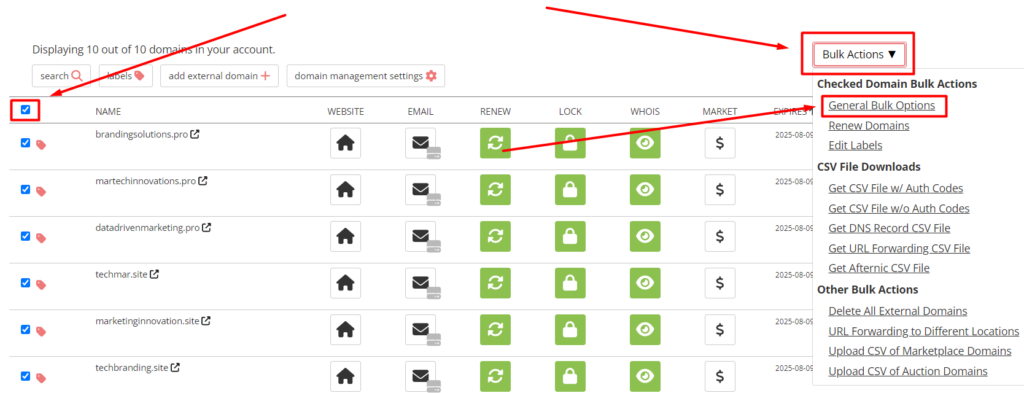1024x393 pixels.
Task: Choose Renew Domains from bulk menu
Action: tap(869, 125)
